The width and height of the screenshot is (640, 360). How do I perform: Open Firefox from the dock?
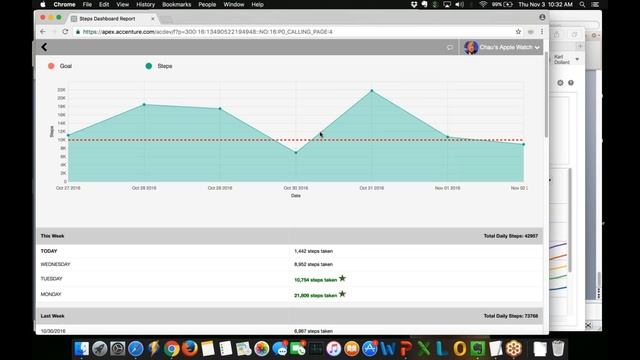[x=189, y=349]
